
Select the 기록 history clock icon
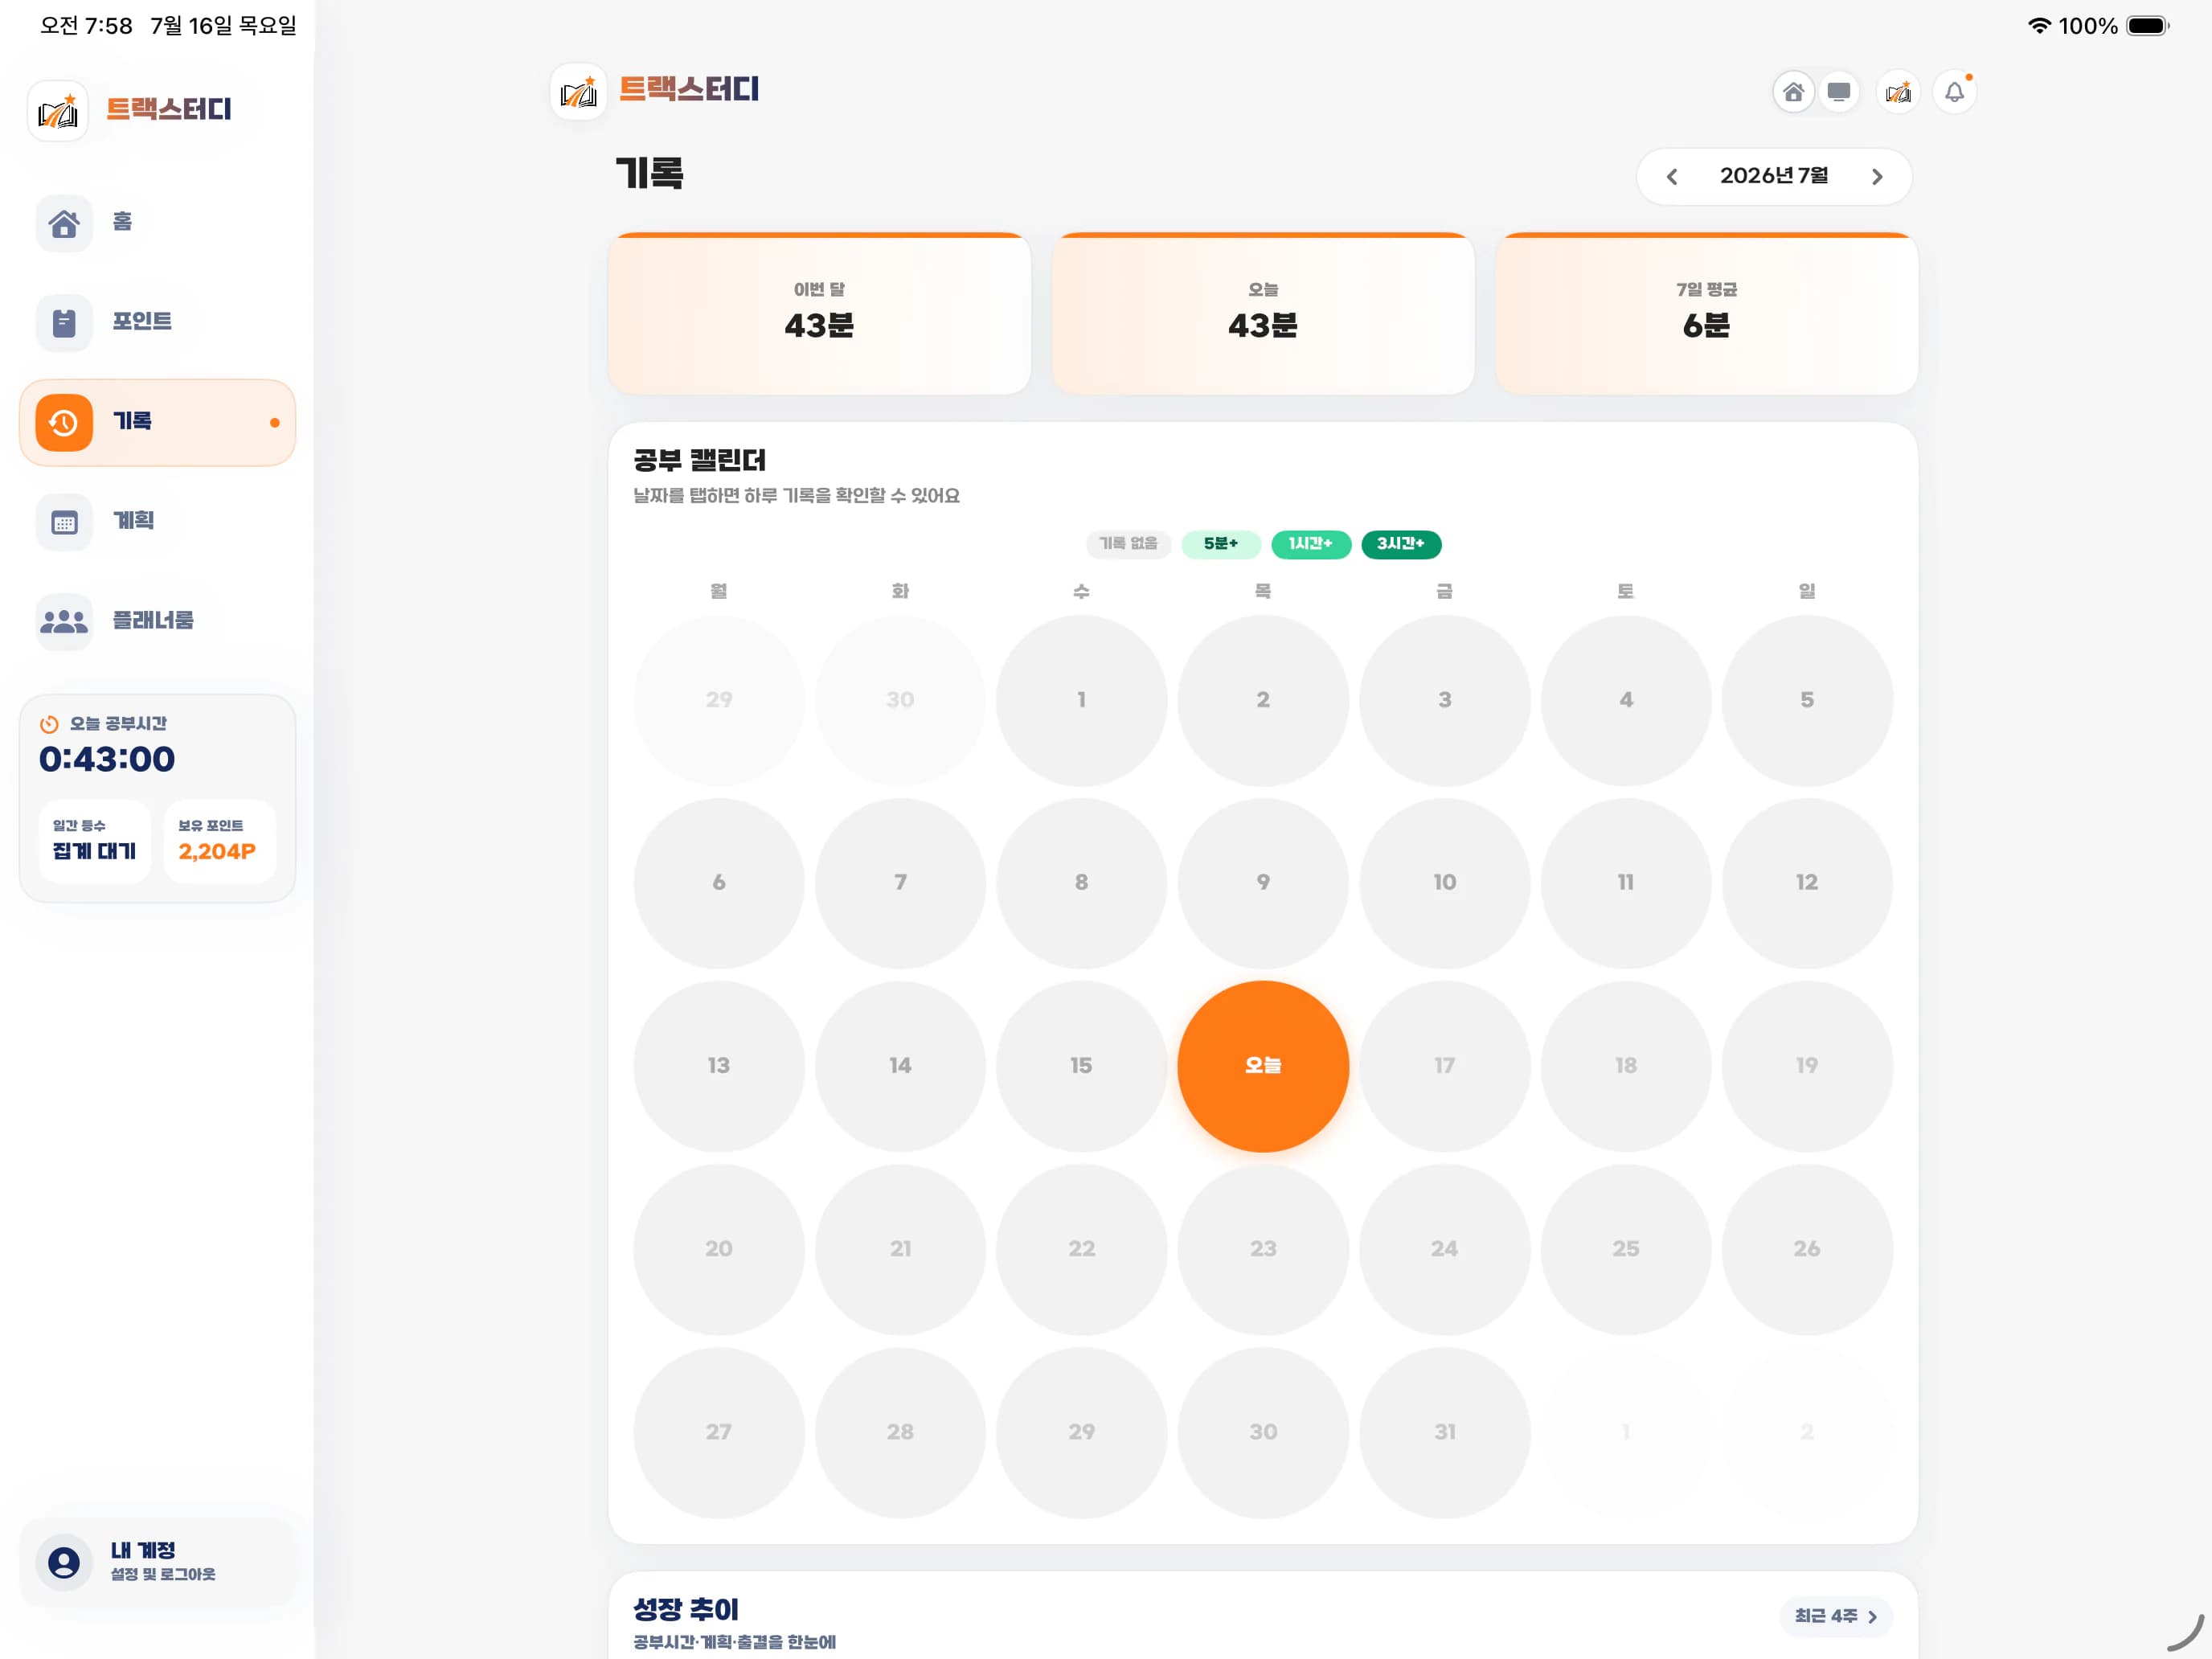(x=64, y=423)
